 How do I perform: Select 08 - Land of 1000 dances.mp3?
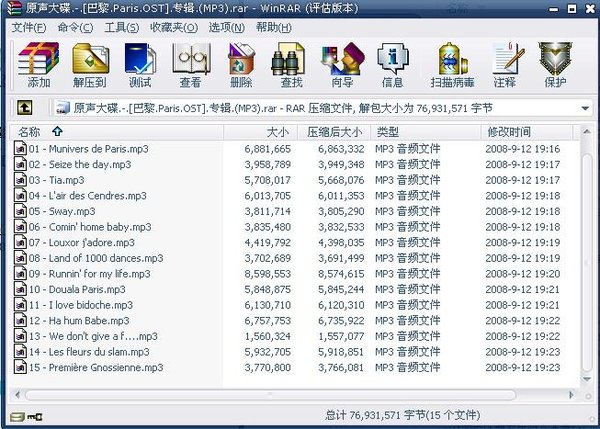coord(96,258)
